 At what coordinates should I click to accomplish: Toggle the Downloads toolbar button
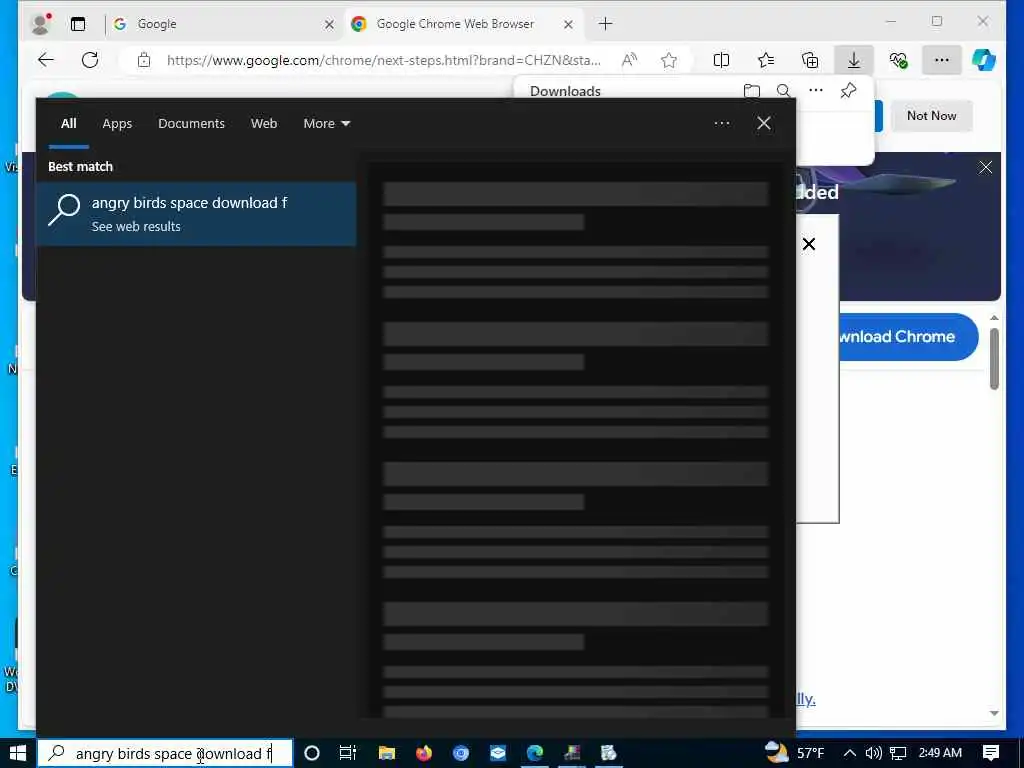click(854, 60)
